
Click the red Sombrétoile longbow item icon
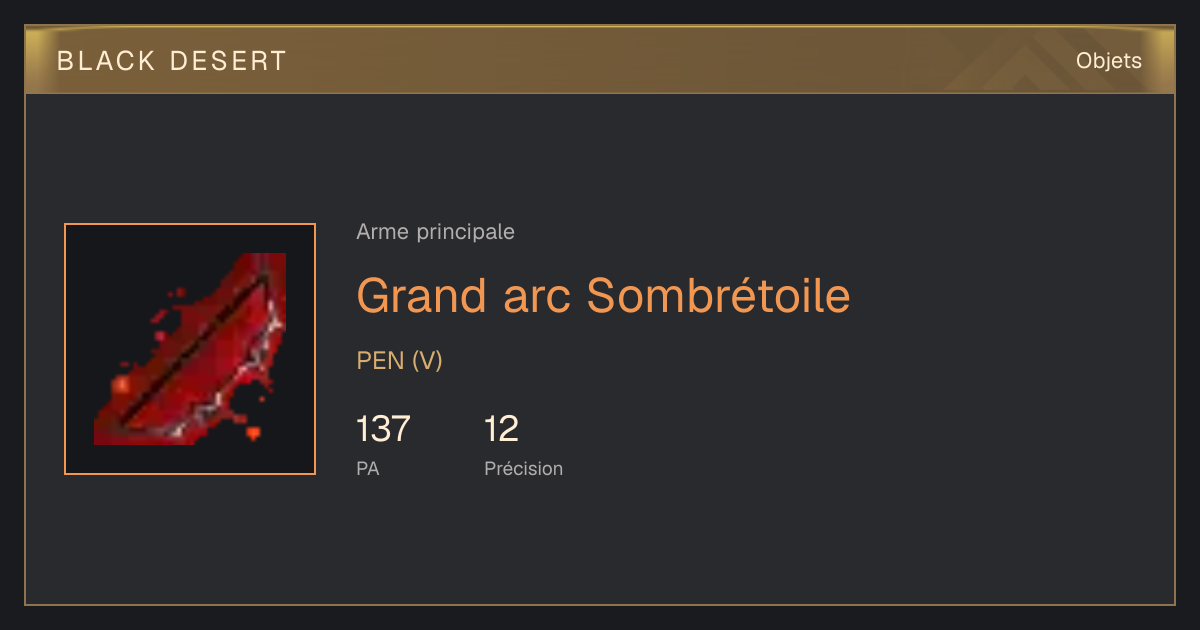(190, 349)
